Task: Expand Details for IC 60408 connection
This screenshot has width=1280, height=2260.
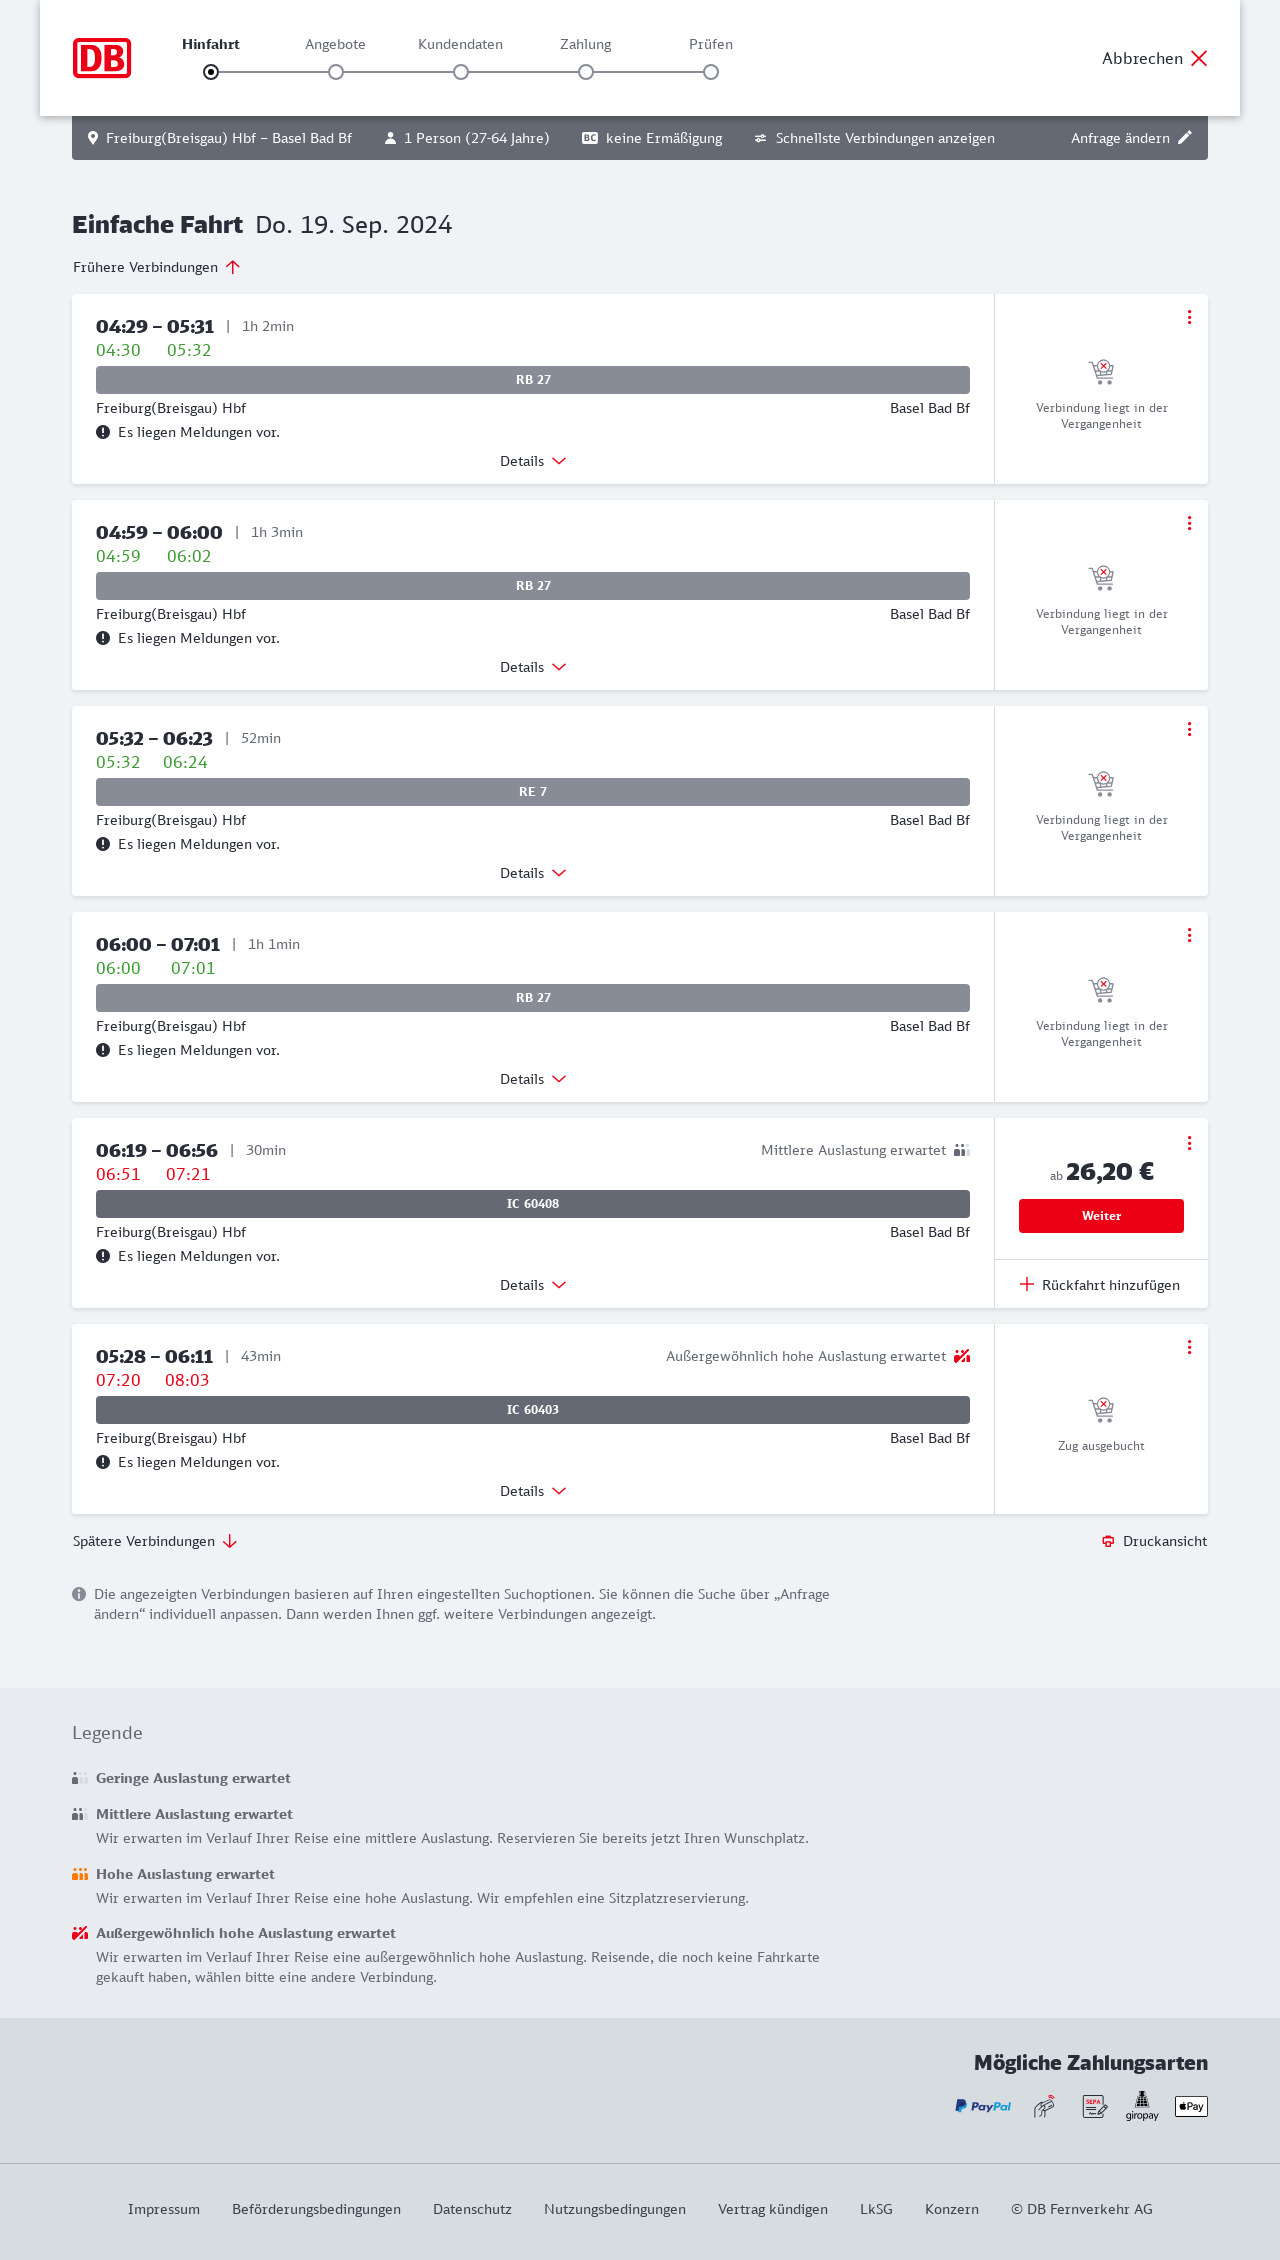Action: click(533, 1285)
